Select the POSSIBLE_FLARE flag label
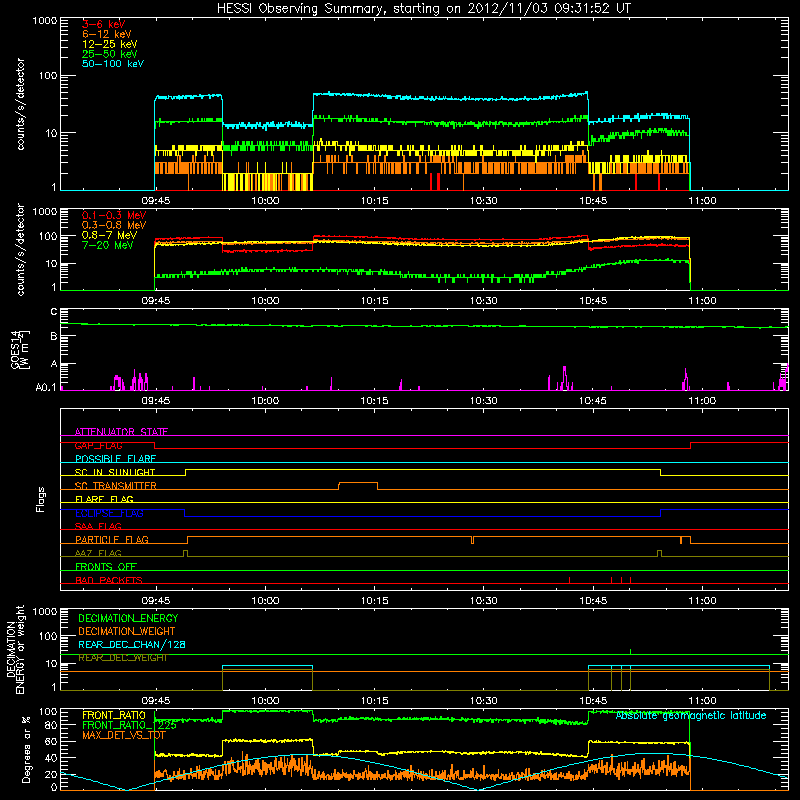The image size is (800, 800). (115, 459)
